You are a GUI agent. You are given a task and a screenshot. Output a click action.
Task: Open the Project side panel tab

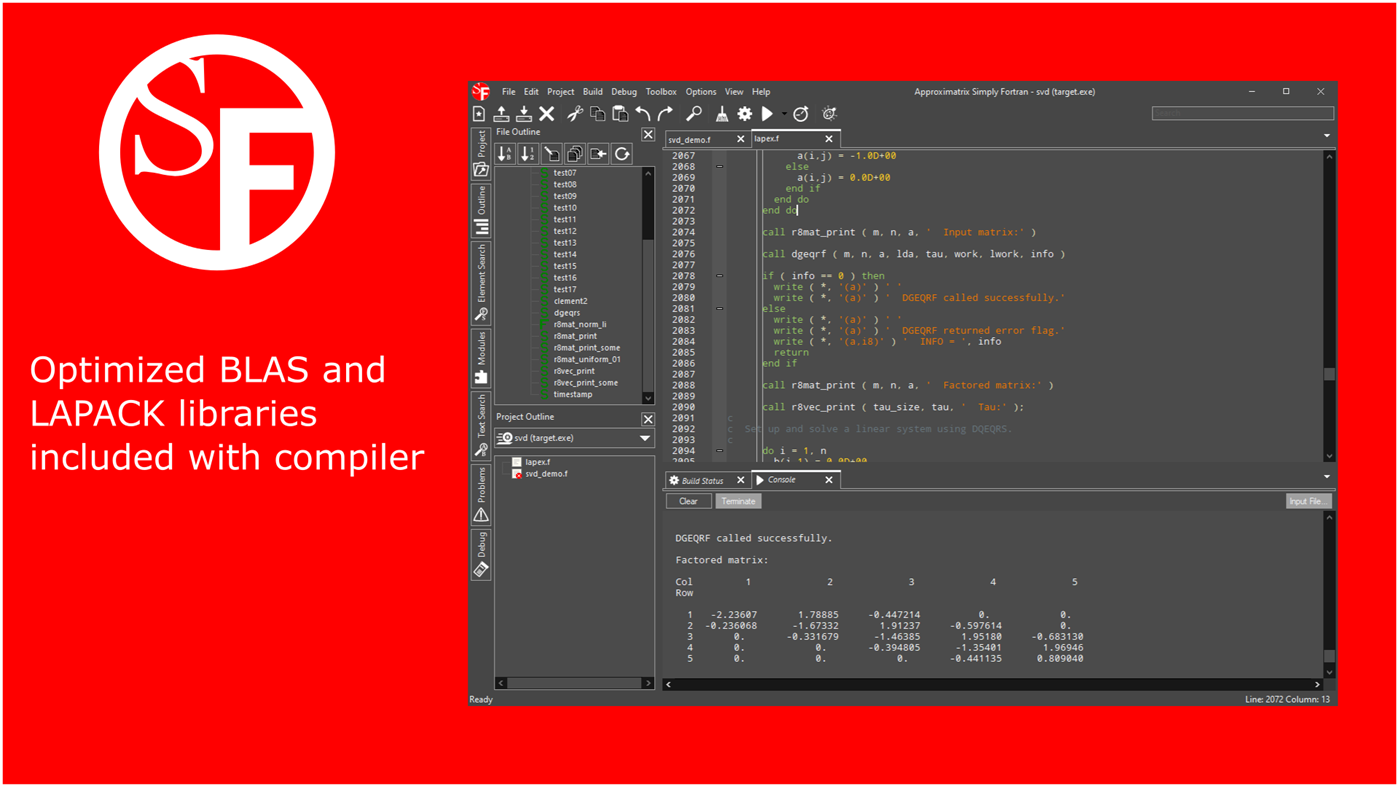[481, 153]
